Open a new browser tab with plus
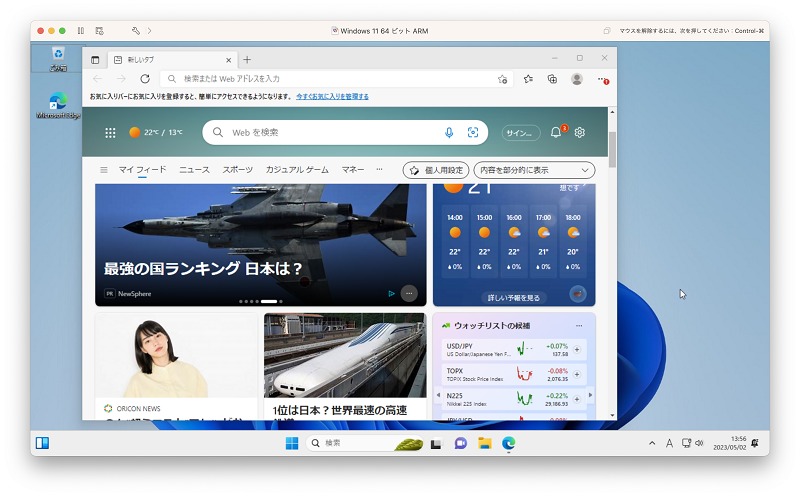The width and height of the screenshot is (800, 496). coord(247,60)
